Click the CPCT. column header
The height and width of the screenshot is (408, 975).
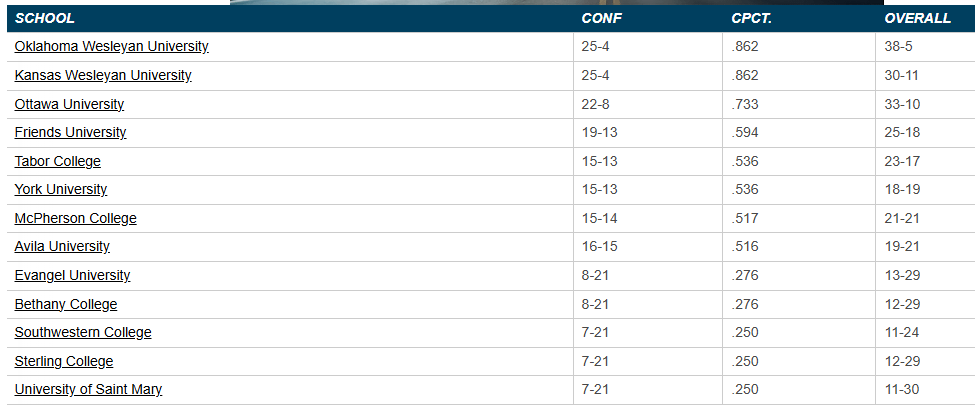750,18
